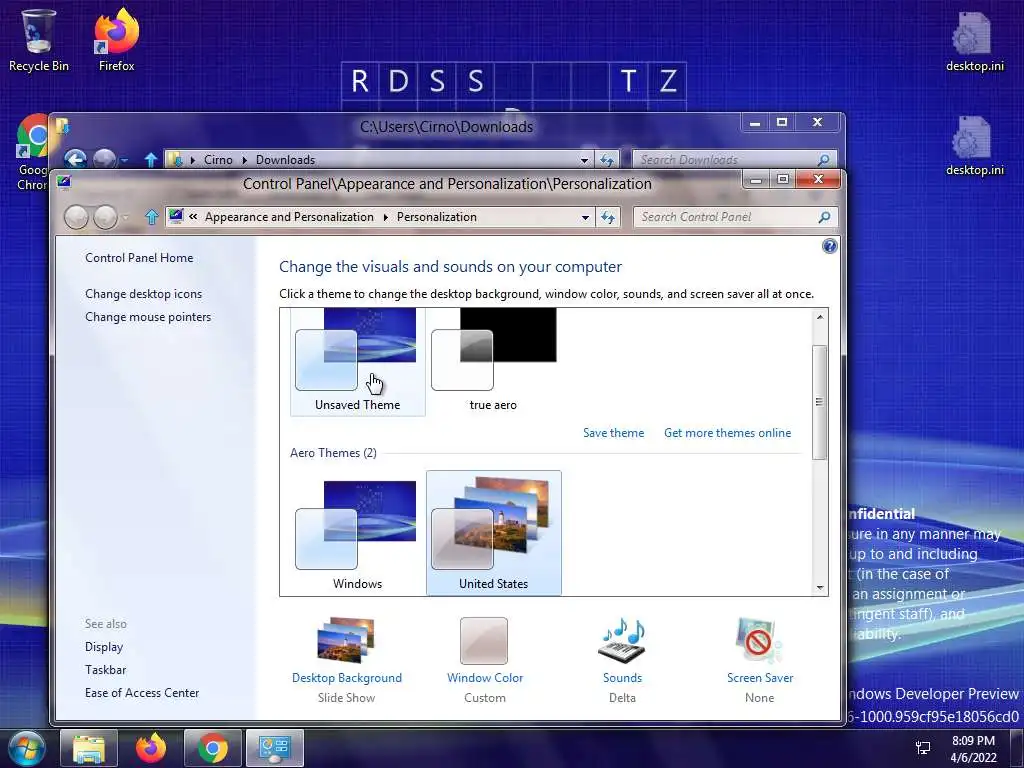Click Change desktop icons
The image size is (1024, 768).
pyautogui.click(x=143, y=294)
